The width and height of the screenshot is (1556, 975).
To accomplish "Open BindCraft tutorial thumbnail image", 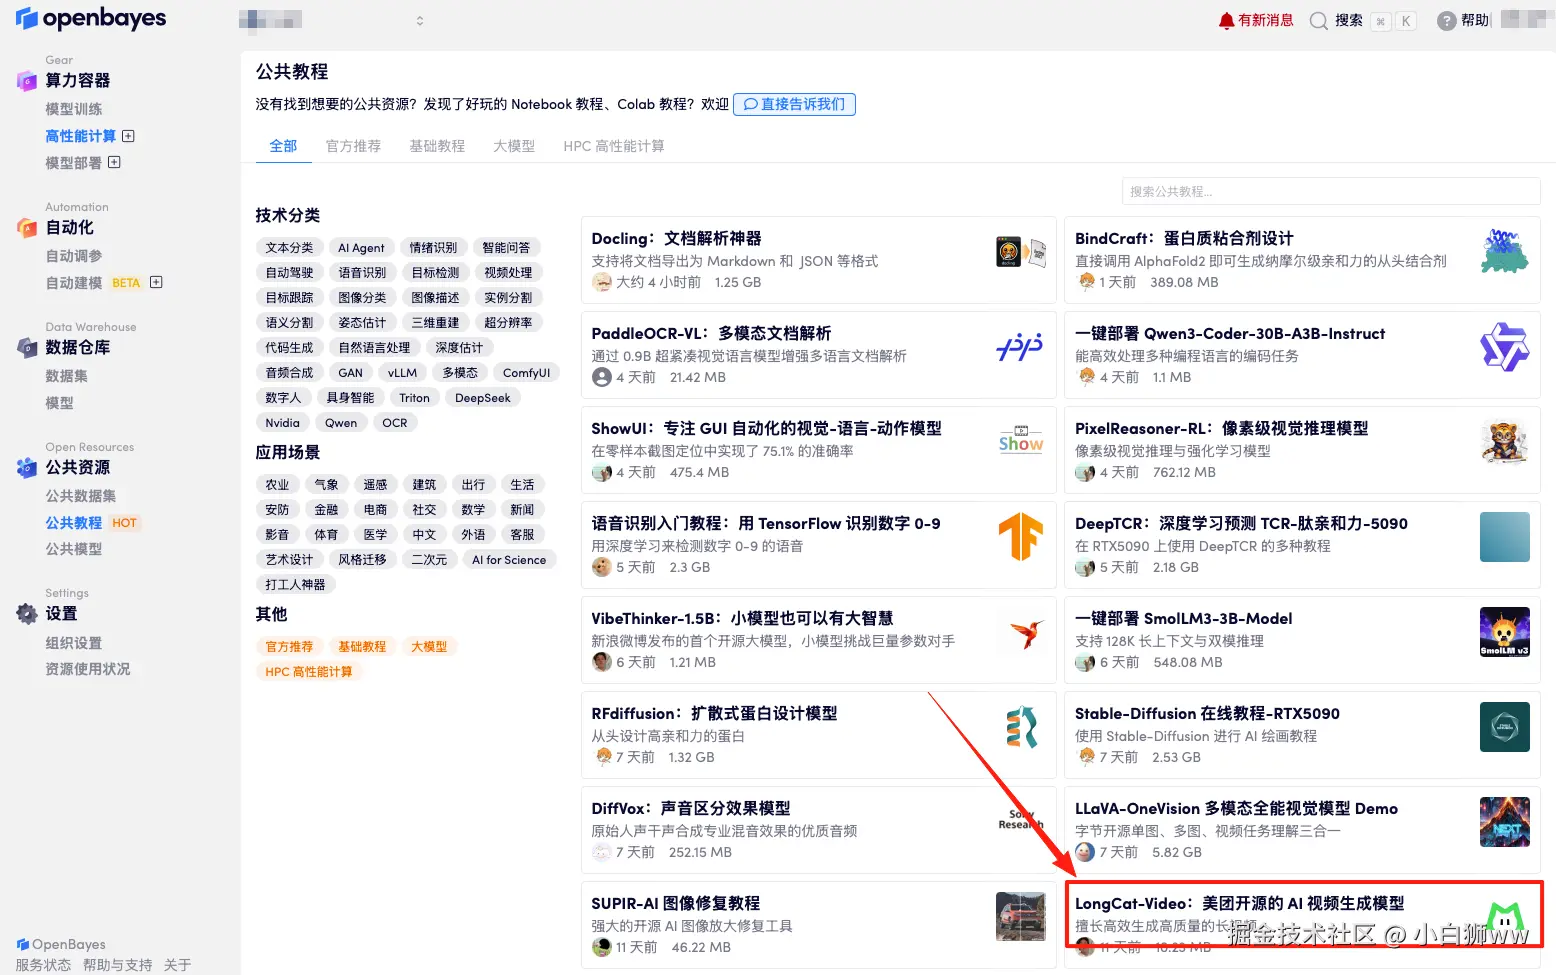I will [1505, 251].
